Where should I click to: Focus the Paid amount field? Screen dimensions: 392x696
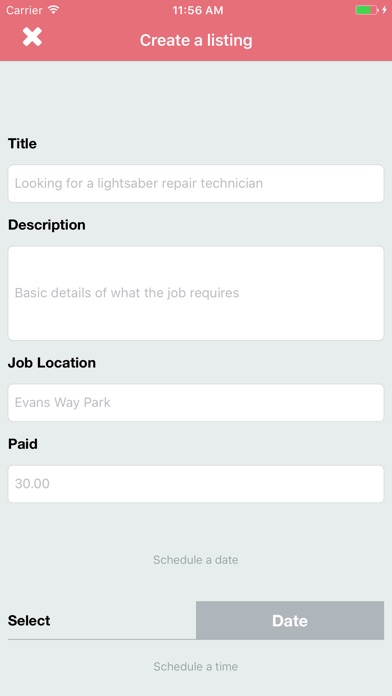196,484
